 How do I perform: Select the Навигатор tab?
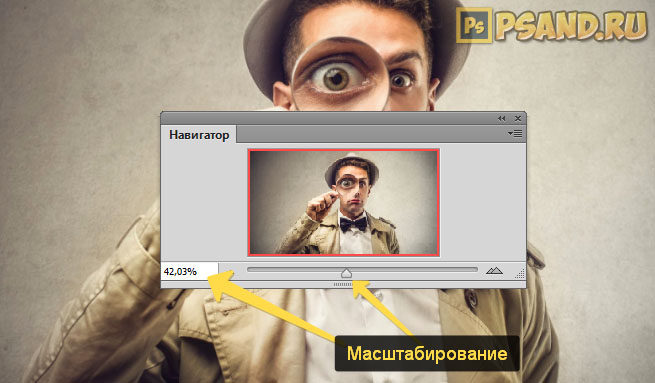click(x=199, y=135)
